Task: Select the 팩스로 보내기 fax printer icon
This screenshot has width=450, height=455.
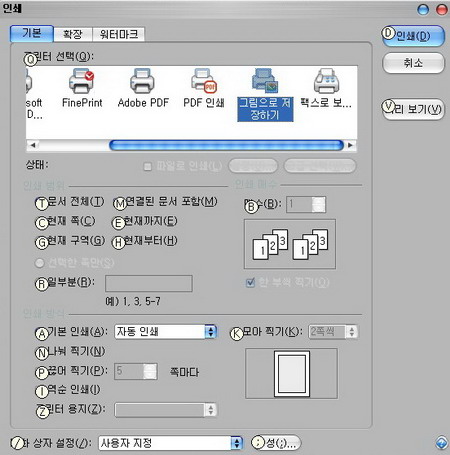Action: (326, 81)
